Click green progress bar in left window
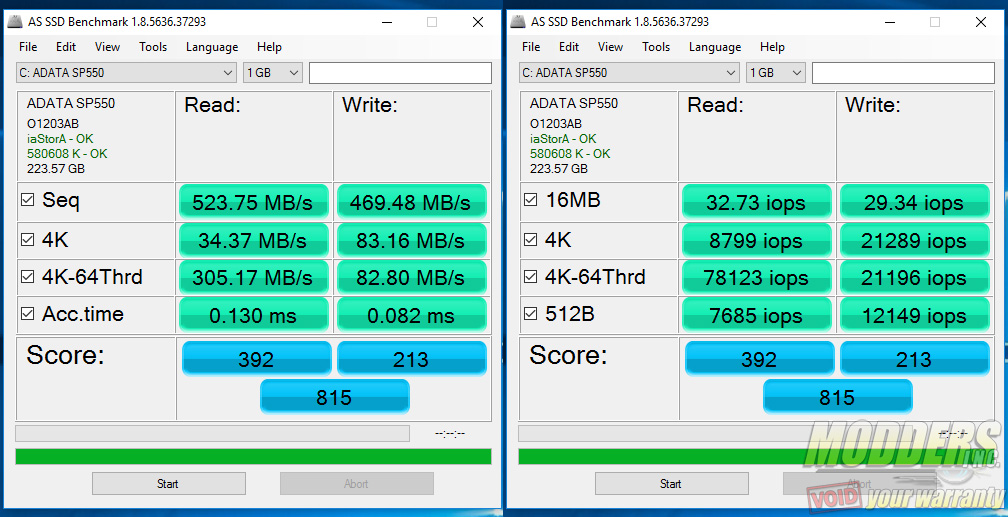This screenshot has height=517, width=1008. coord(253,457)
